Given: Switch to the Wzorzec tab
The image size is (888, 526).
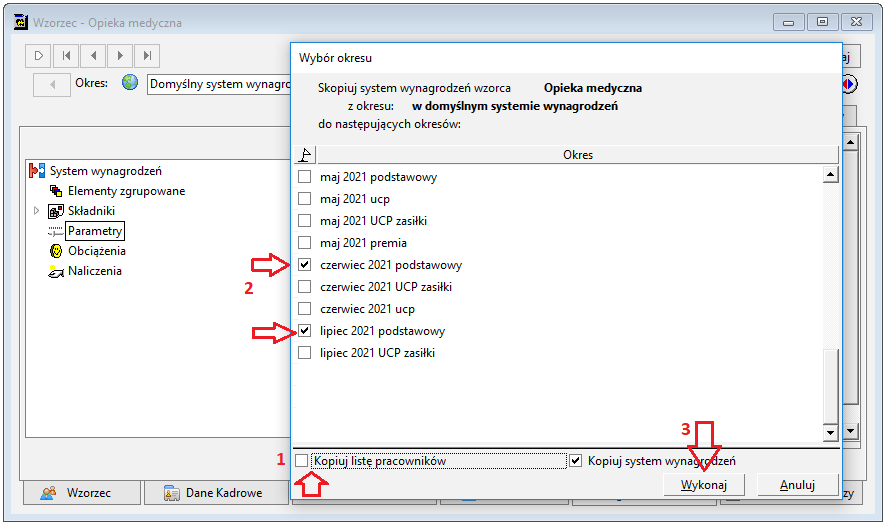Looking at the screenshot, I should pos(82,493).
